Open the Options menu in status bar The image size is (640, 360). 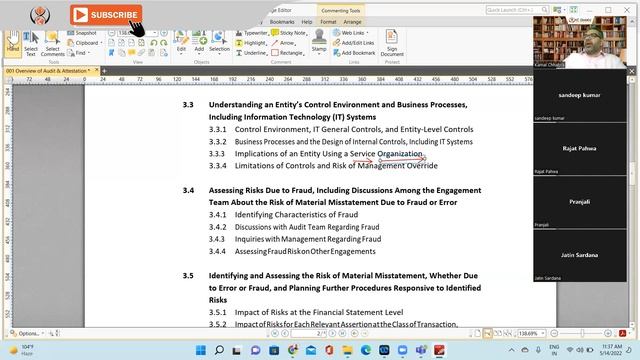26,333
